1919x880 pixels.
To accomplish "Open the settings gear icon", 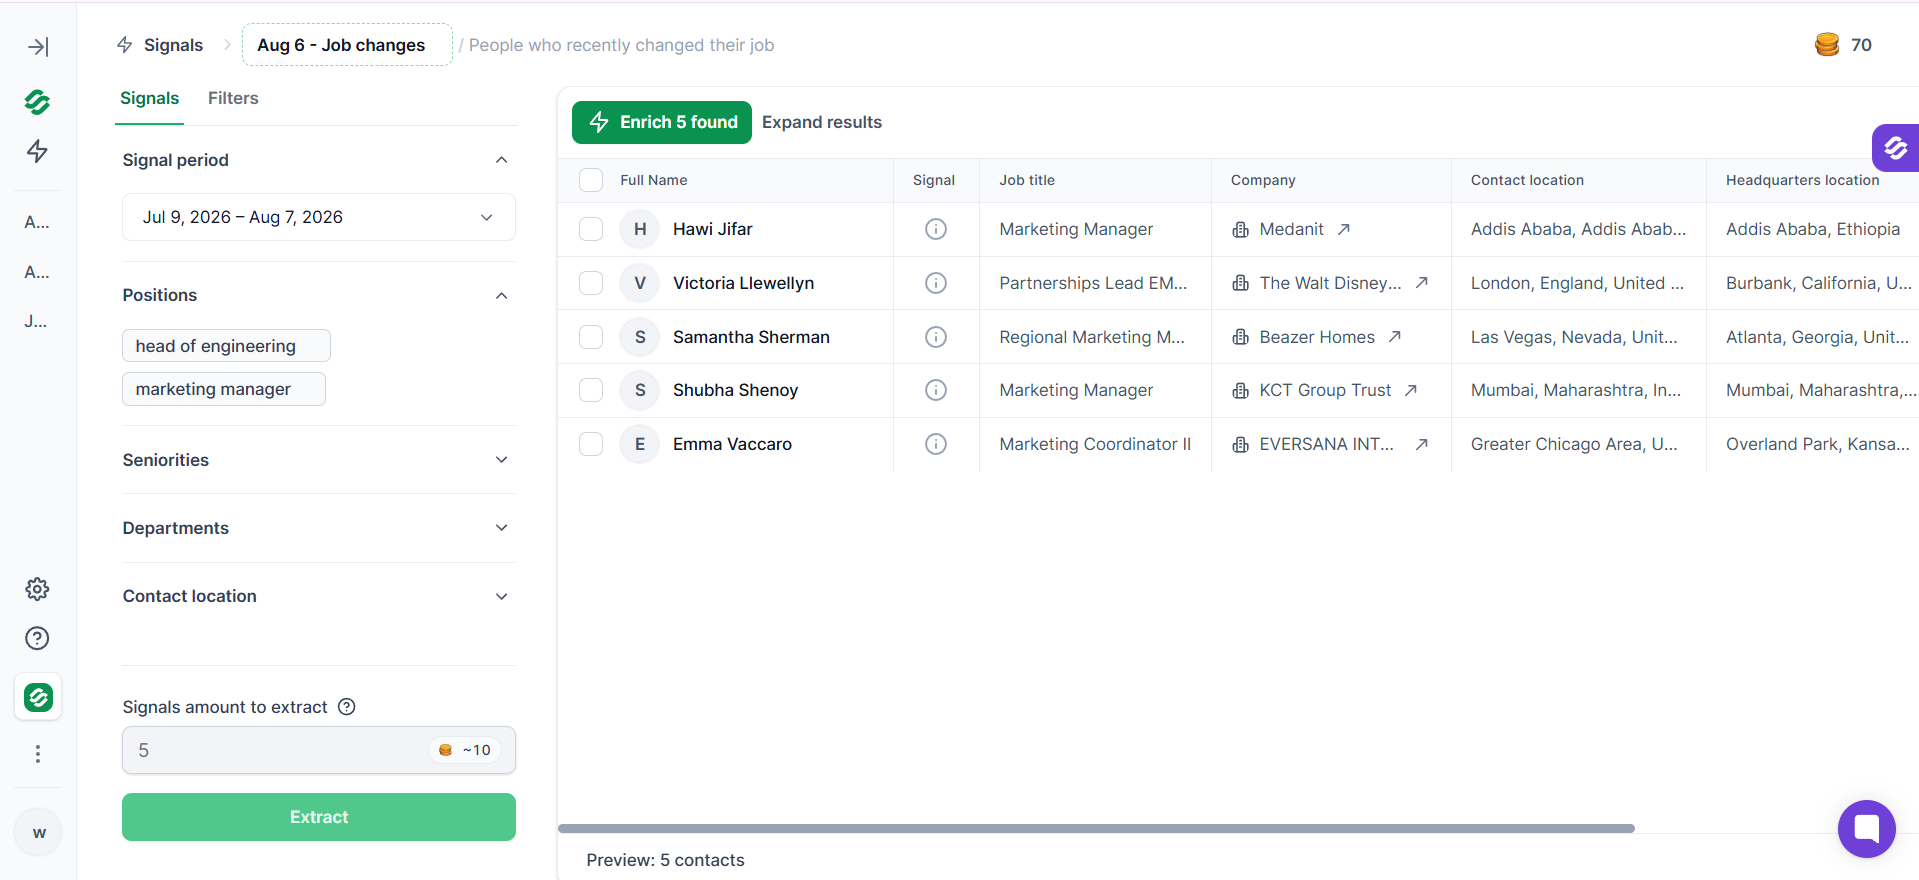I will pos(38,589).
